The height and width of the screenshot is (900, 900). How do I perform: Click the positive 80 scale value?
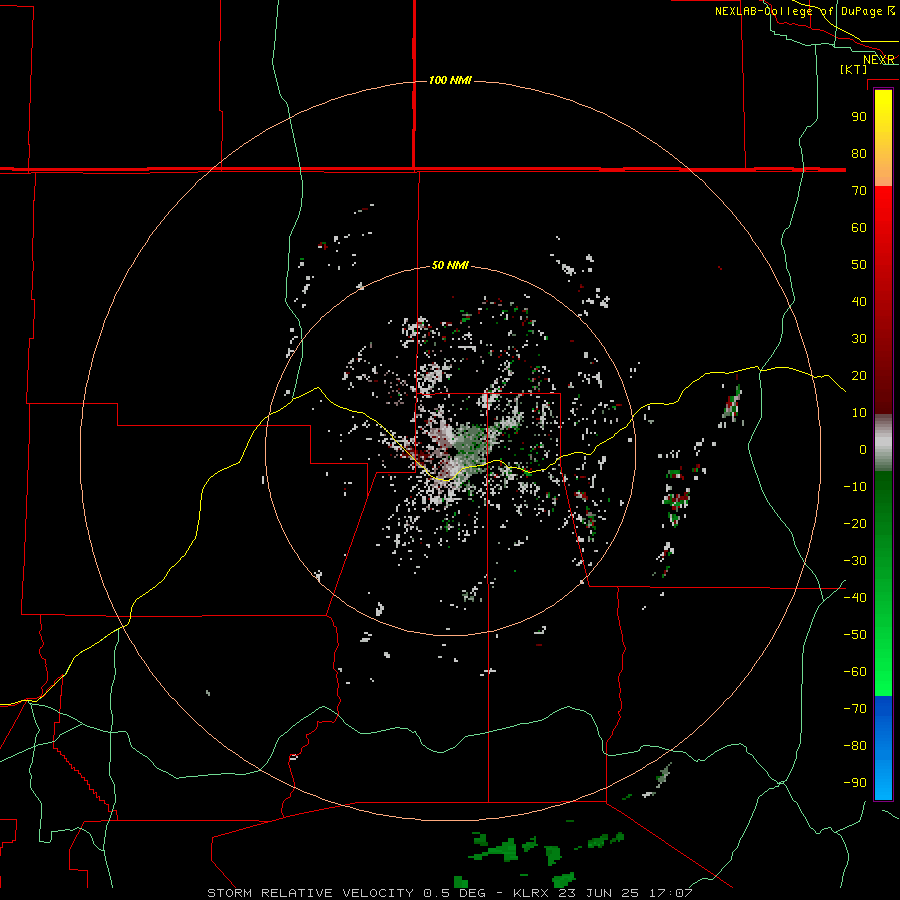click(859, 153)
